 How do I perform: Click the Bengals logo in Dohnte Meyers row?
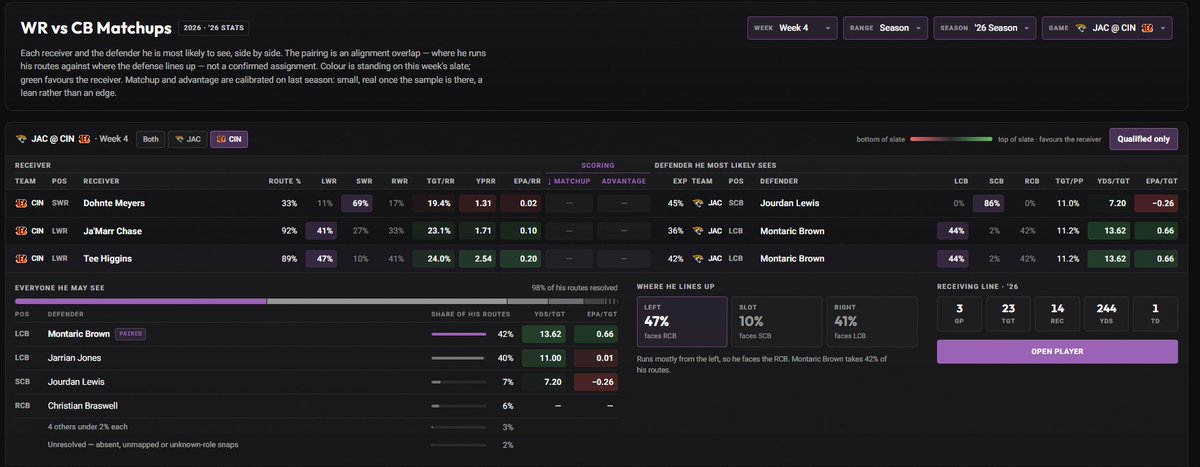(21, 203)
